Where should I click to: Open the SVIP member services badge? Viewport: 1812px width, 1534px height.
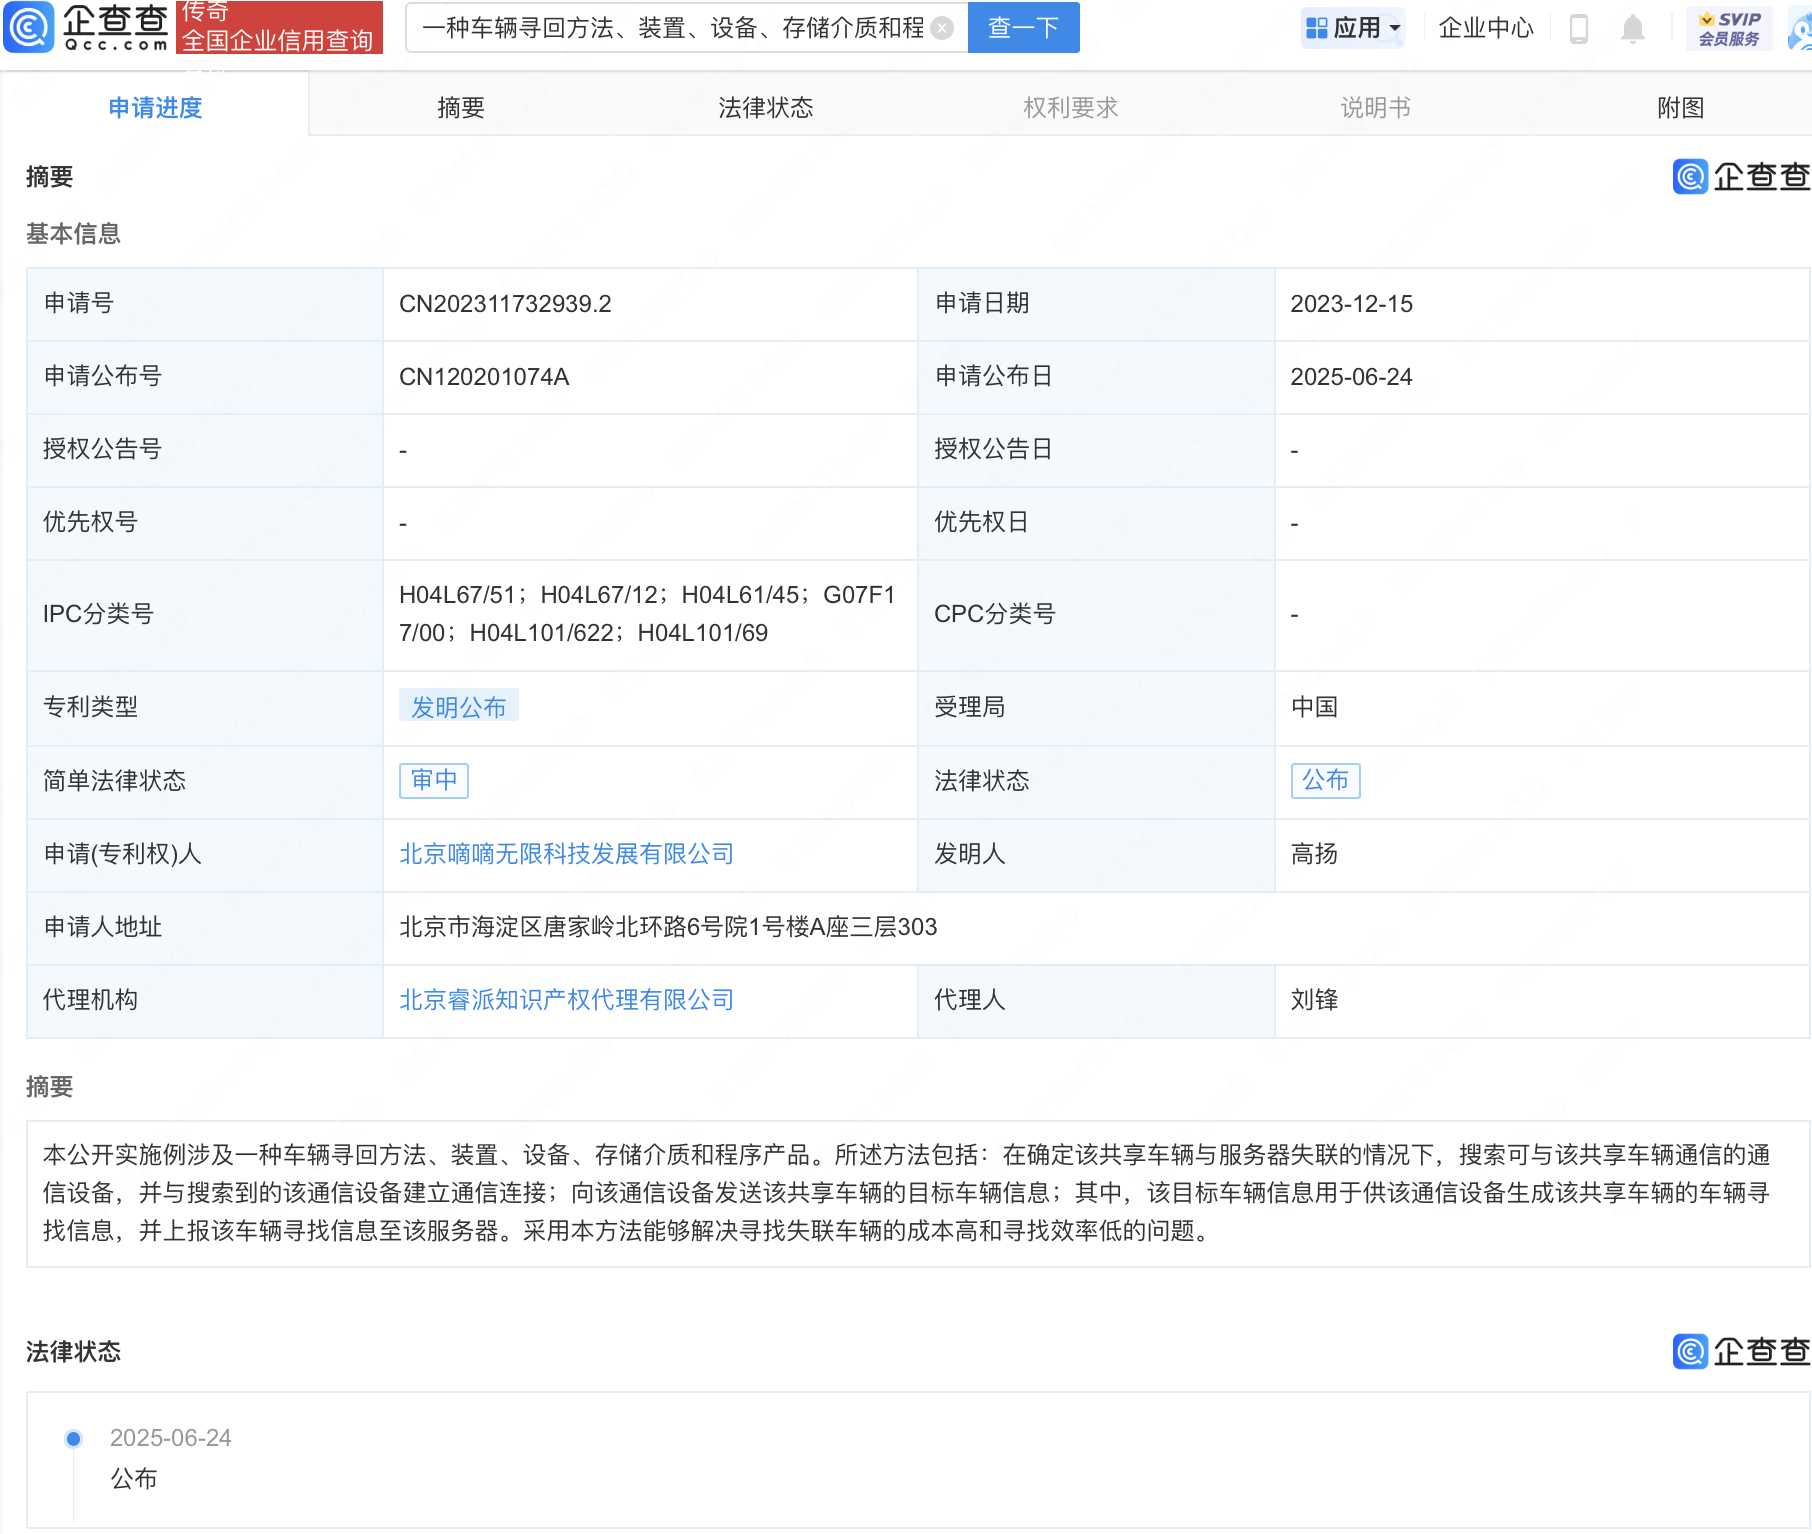(x=1729, y=28)
